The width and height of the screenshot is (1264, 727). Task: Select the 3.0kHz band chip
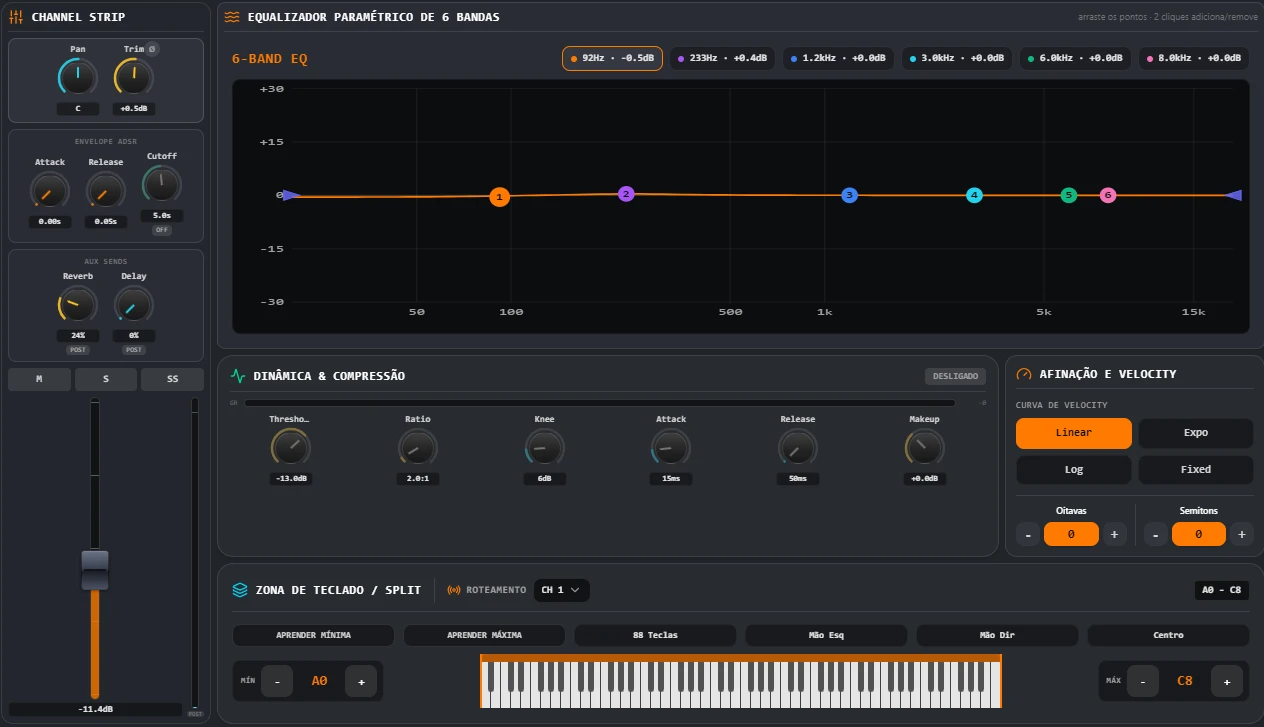coord(957,58)
